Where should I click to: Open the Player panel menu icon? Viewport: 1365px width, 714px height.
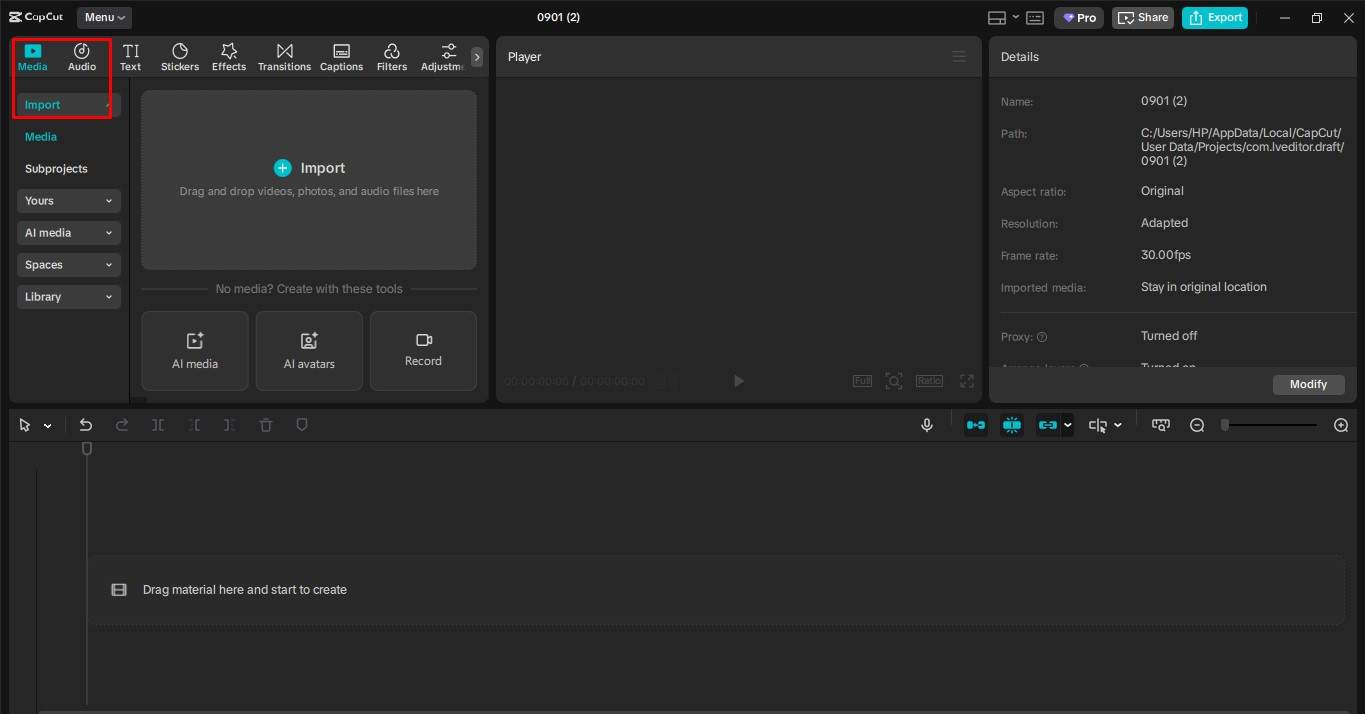959,57
